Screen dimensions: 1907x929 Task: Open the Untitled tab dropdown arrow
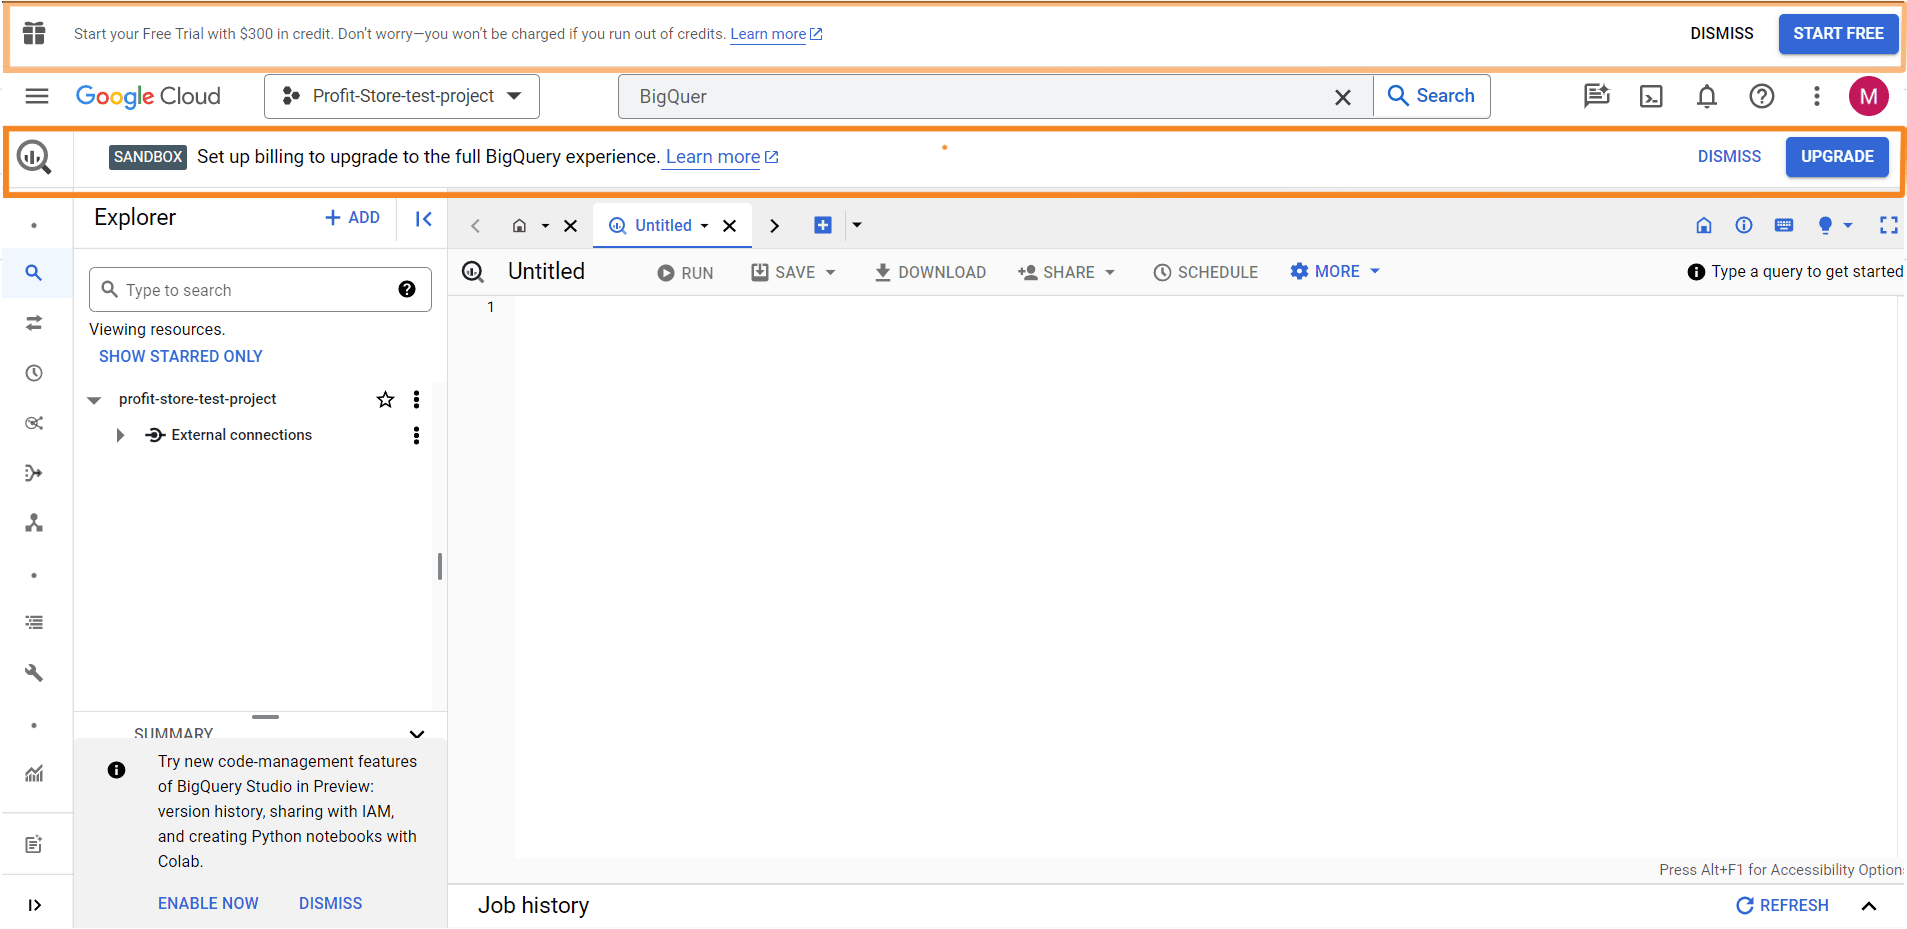(704, 226)
